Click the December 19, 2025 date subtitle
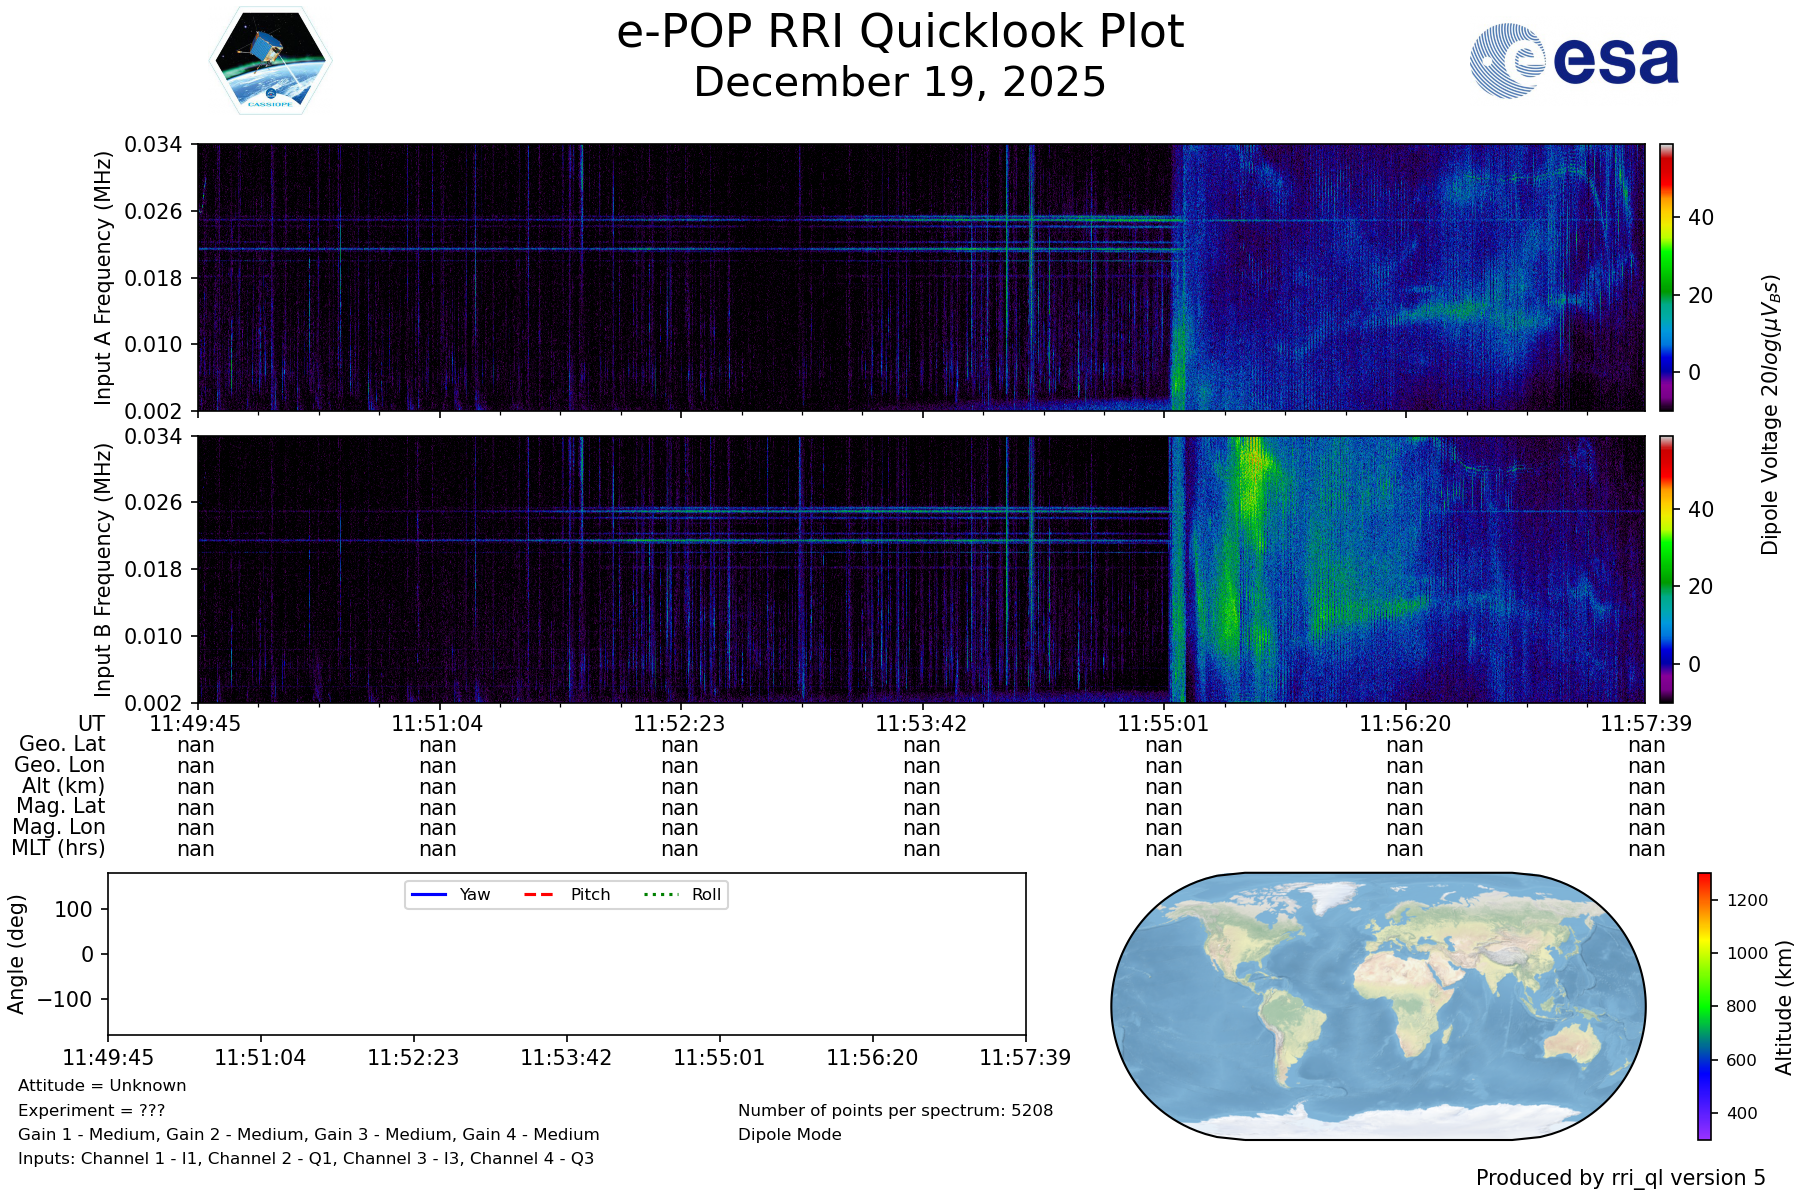Viewport: 1800px width, 1200px height. click(x=900, y=82)
